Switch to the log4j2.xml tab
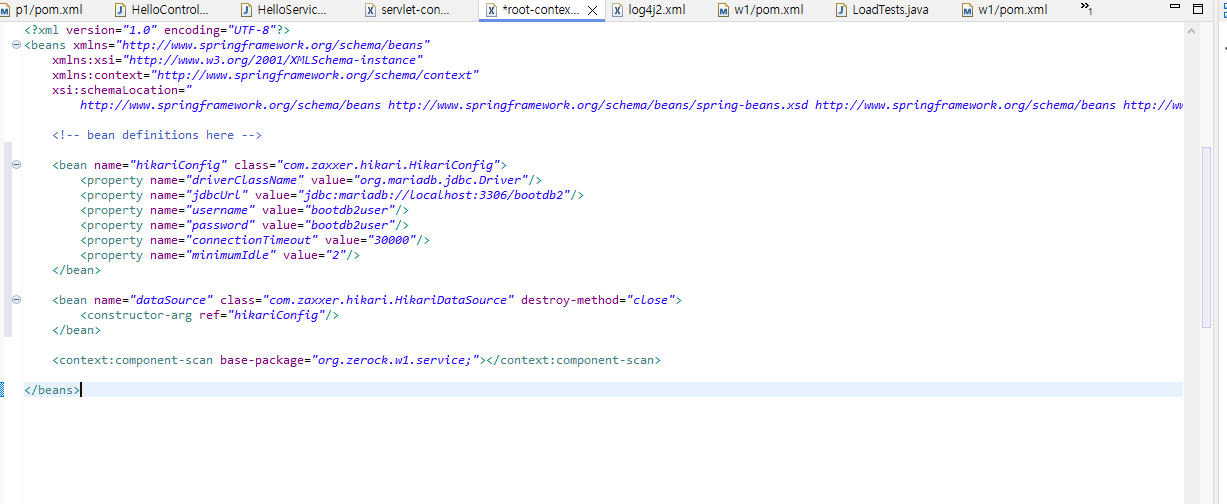 point(647,10)
